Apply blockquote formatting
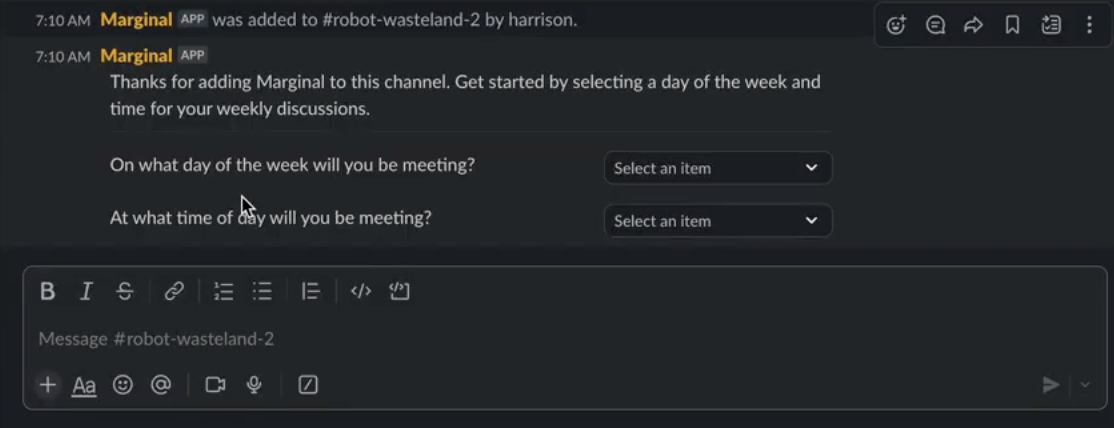The height and width of the screenshot is (428, 1114). pos(310,291)
